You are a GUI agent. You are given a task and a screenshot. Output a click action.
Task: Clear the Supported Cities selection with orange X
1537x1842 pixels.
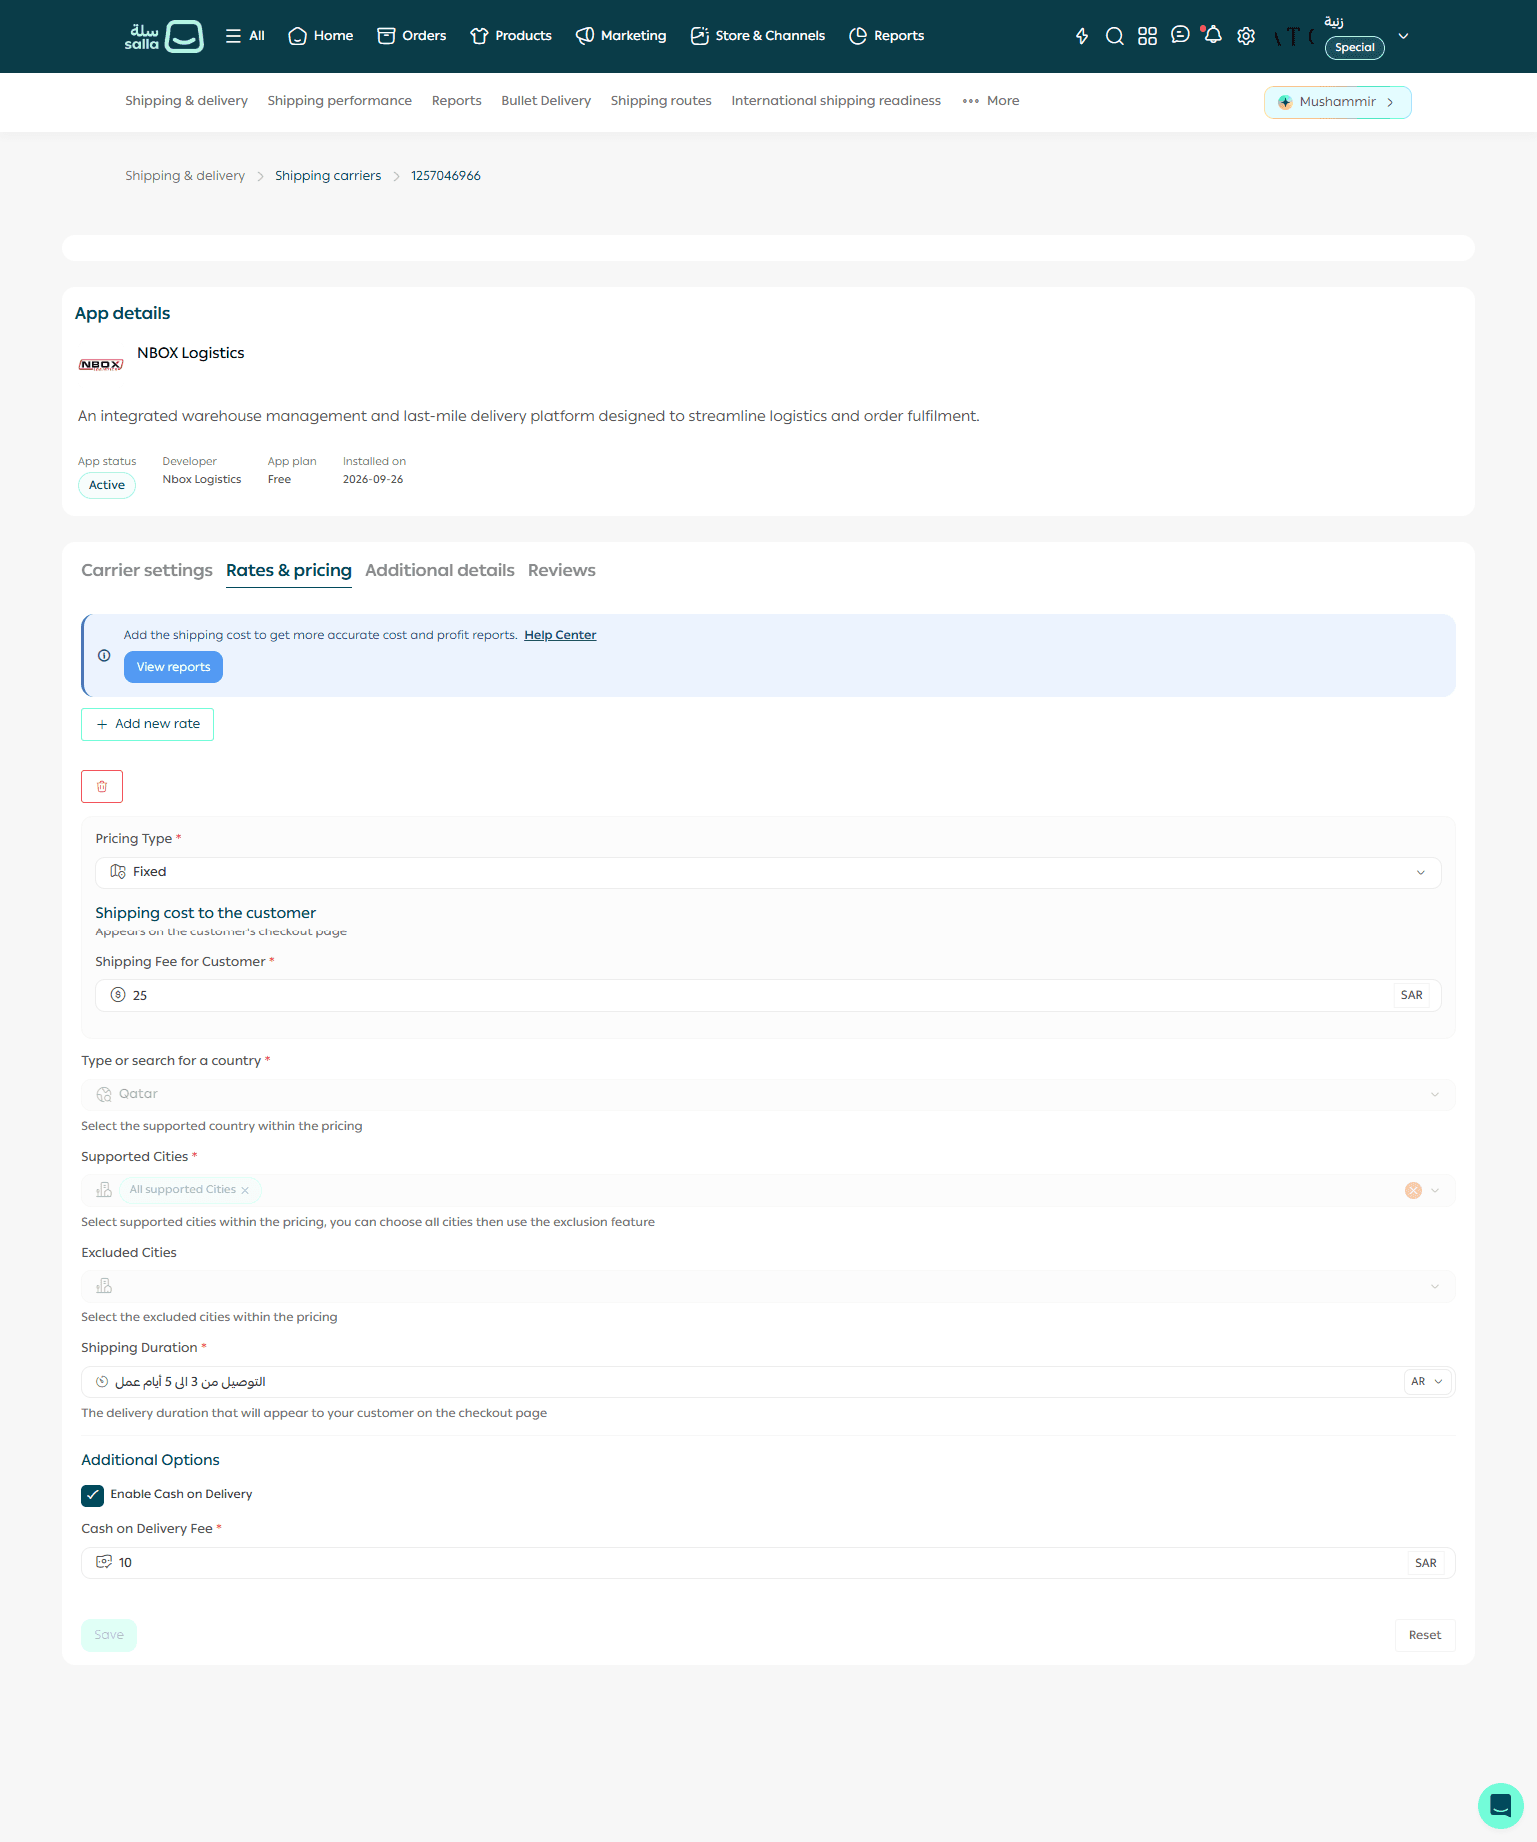[x=1413, y=1190]
